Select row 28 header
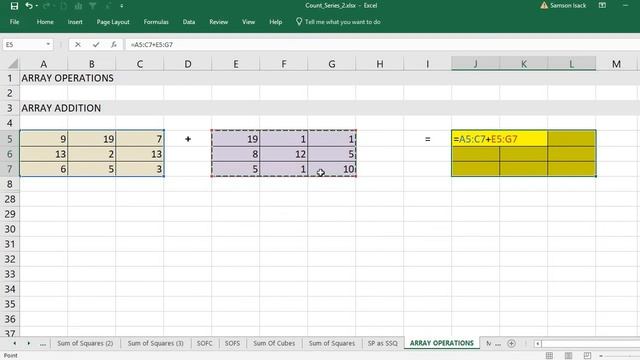Image resolution: width=640 pixels, height=360 pixels. 9,199
